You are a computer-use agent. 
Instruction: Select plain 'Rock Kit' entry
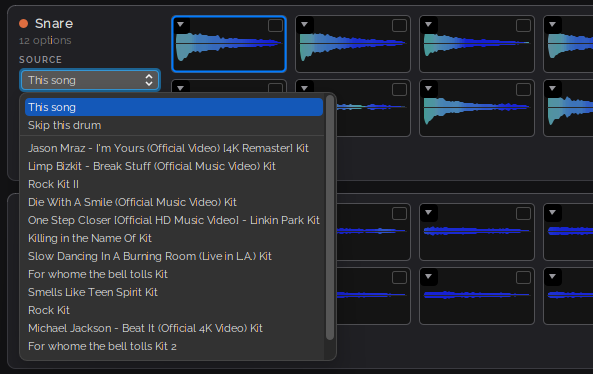174,310
